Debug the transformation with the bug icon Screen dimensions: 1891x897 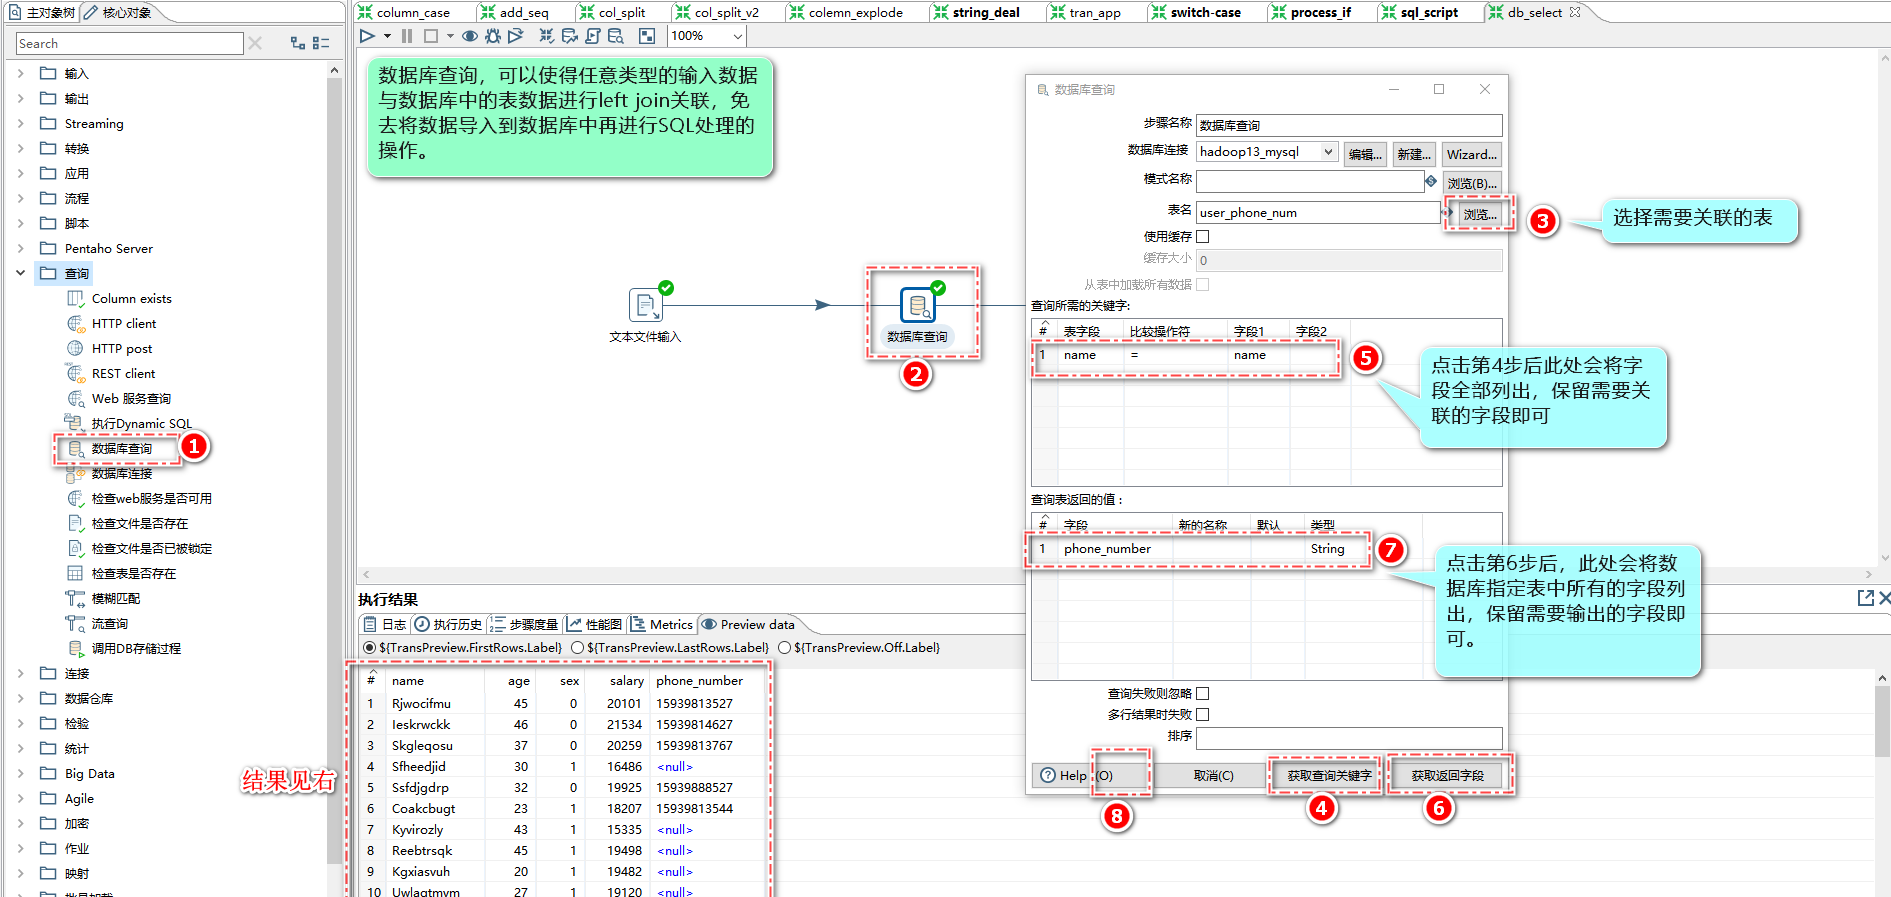(x=493, y=36)
